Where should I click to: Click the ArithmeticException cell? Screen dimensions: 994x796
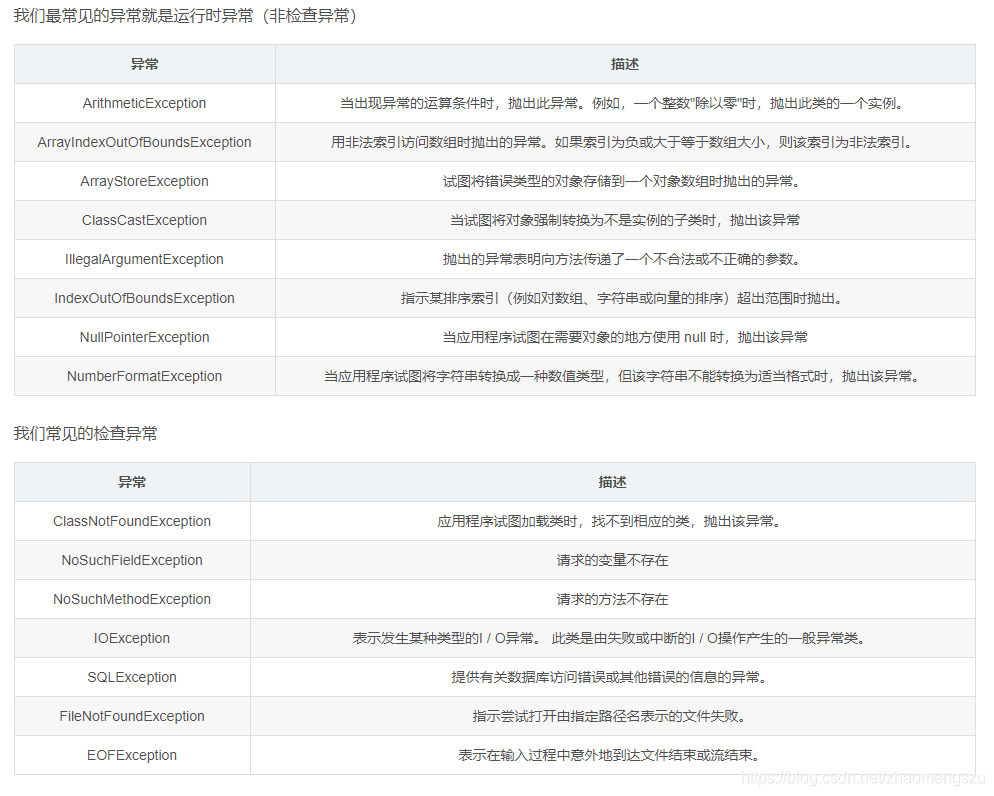tap(145, 103)
